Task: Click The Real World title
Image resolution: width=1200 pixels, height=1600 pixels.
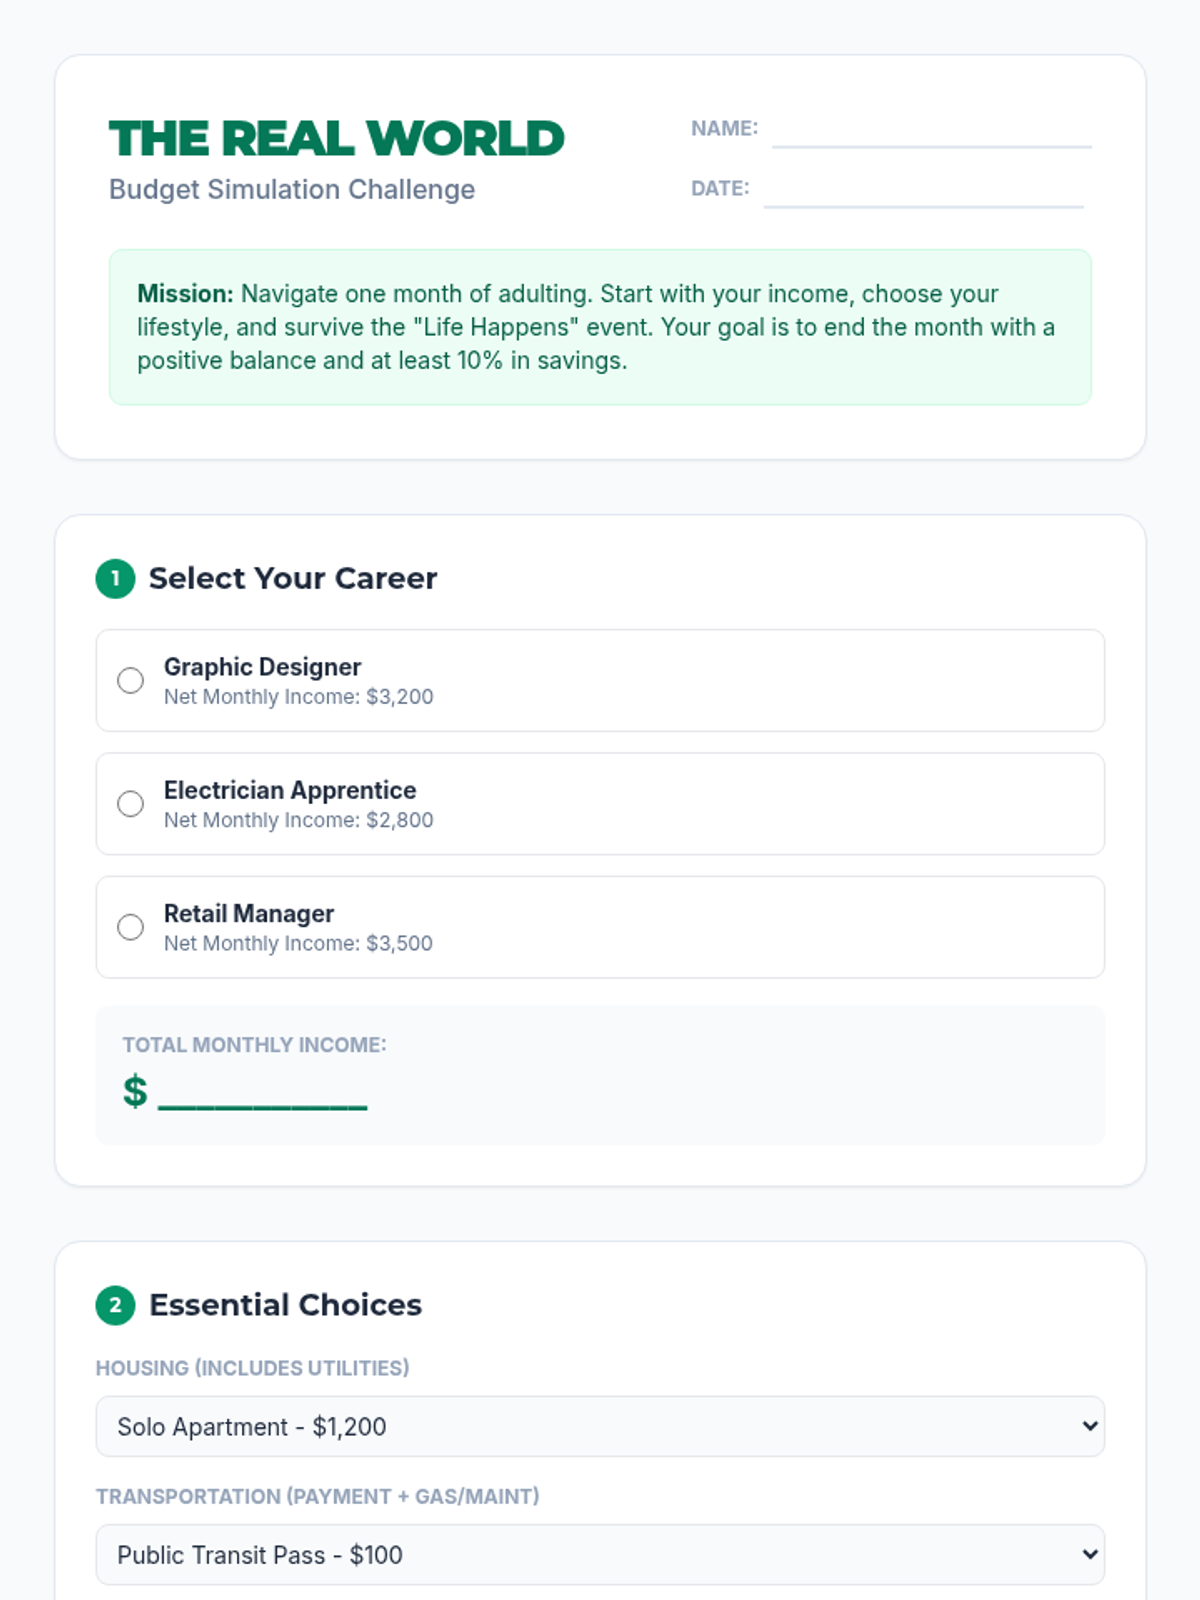Action: tap(336, 138)
